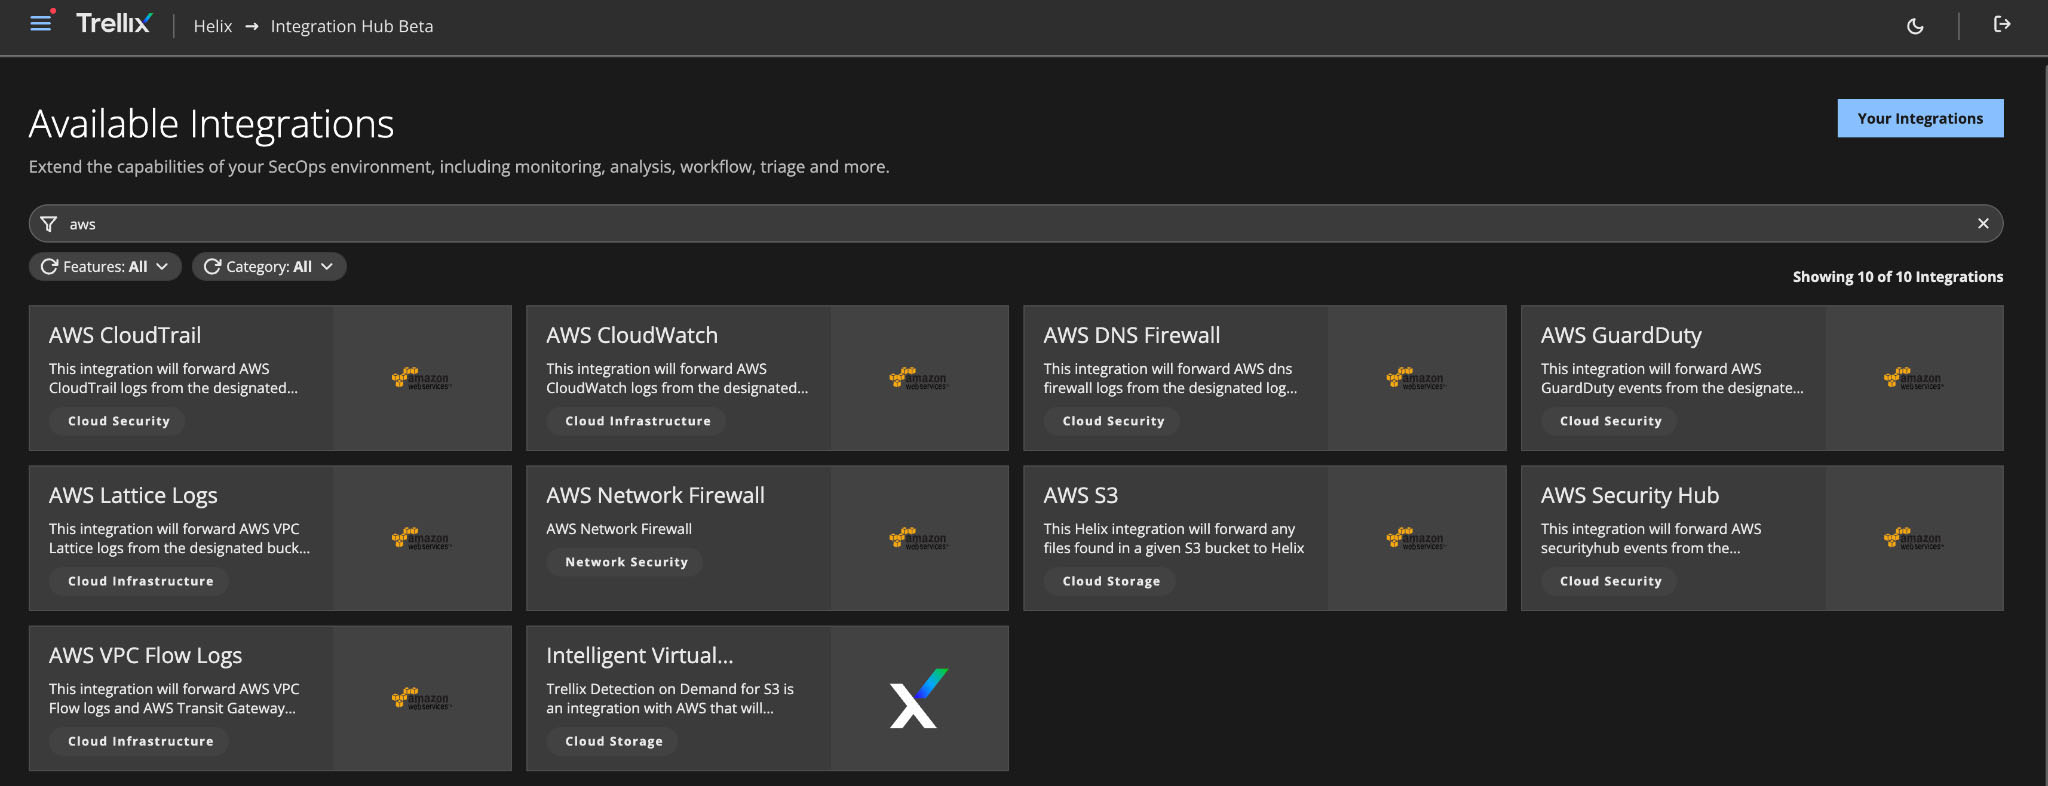This screenshot has height=786, width=2048.
Task: Click Integration Hub Beta breadcrumb
Action: point(351,26)
